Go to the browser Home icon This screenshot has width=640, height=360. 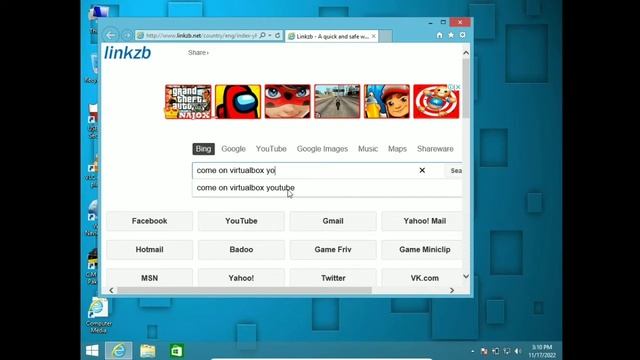(x=440, y=36)
